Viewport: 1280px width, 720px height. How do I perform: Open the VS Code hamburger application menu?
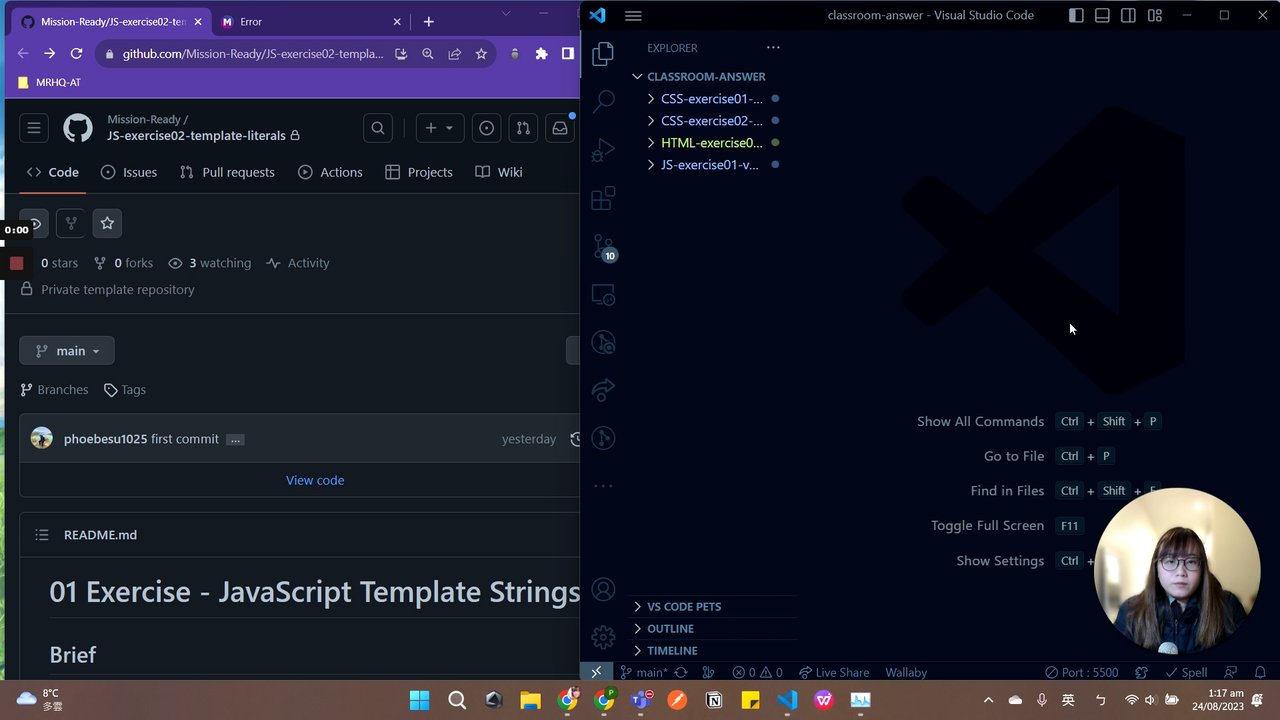point(633,15)
